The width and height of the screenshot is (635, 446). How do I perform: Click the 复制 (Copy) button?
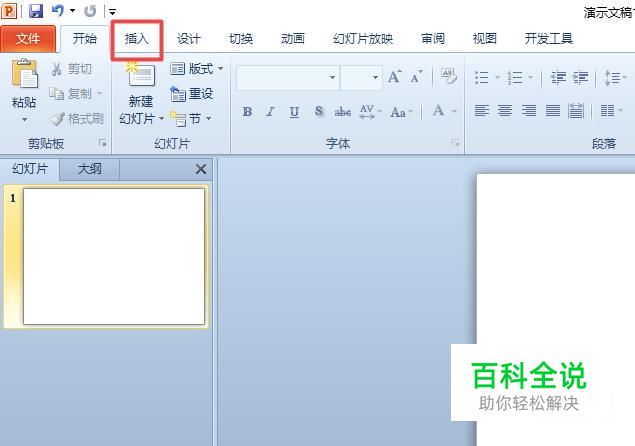tap(70, 94)
